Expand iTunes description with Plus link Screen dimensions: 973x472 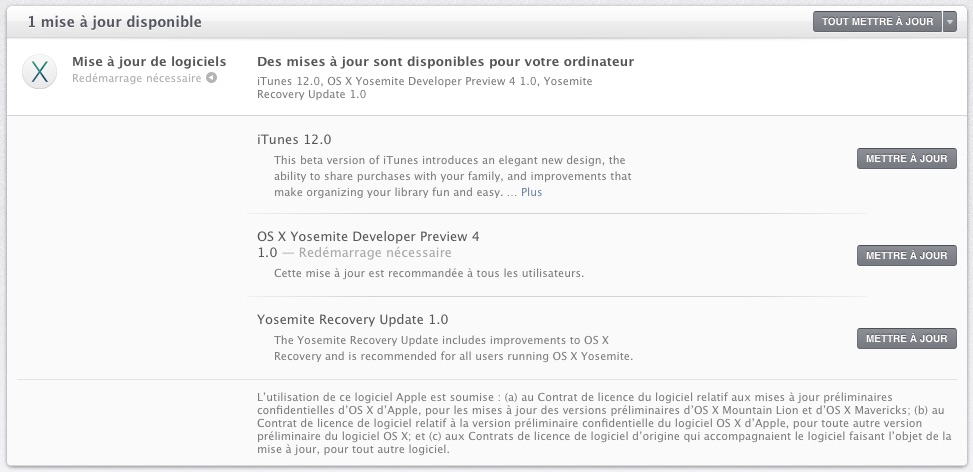click(531, 192)
